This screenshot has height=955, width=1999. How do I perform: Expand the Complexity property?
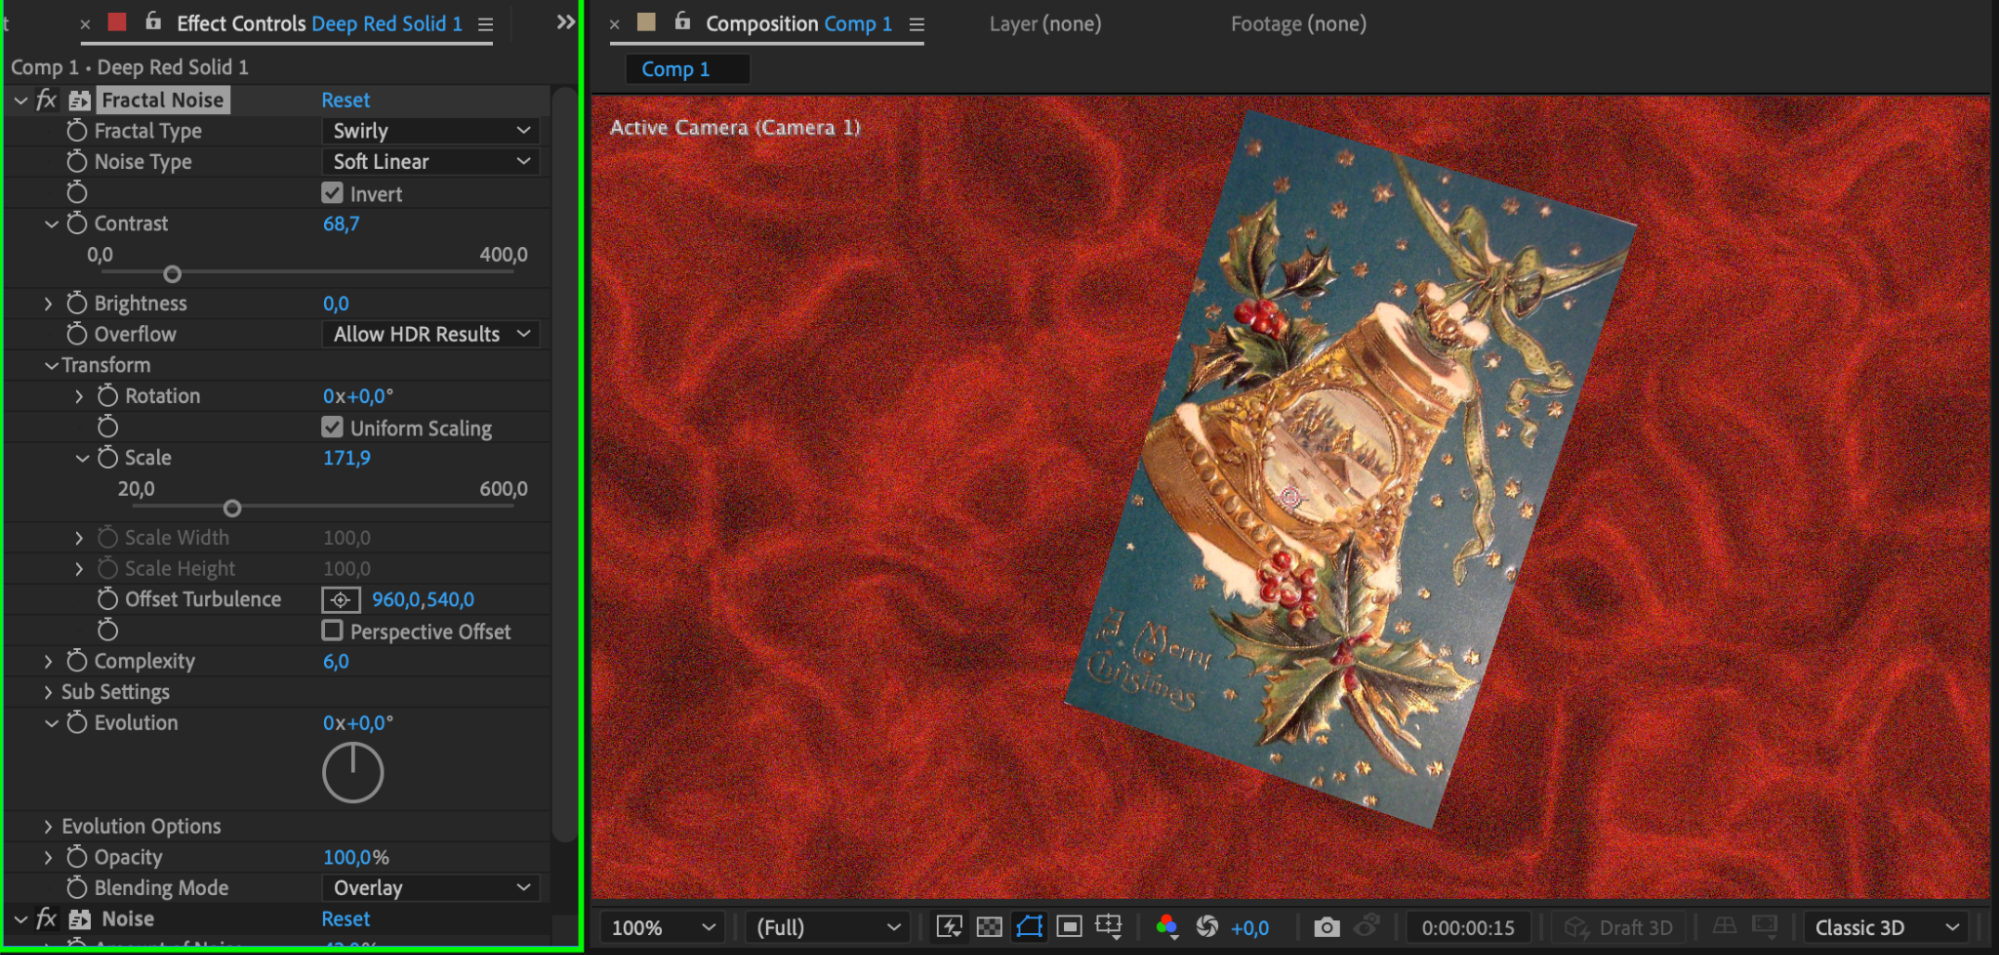click(x=48, y=661)
